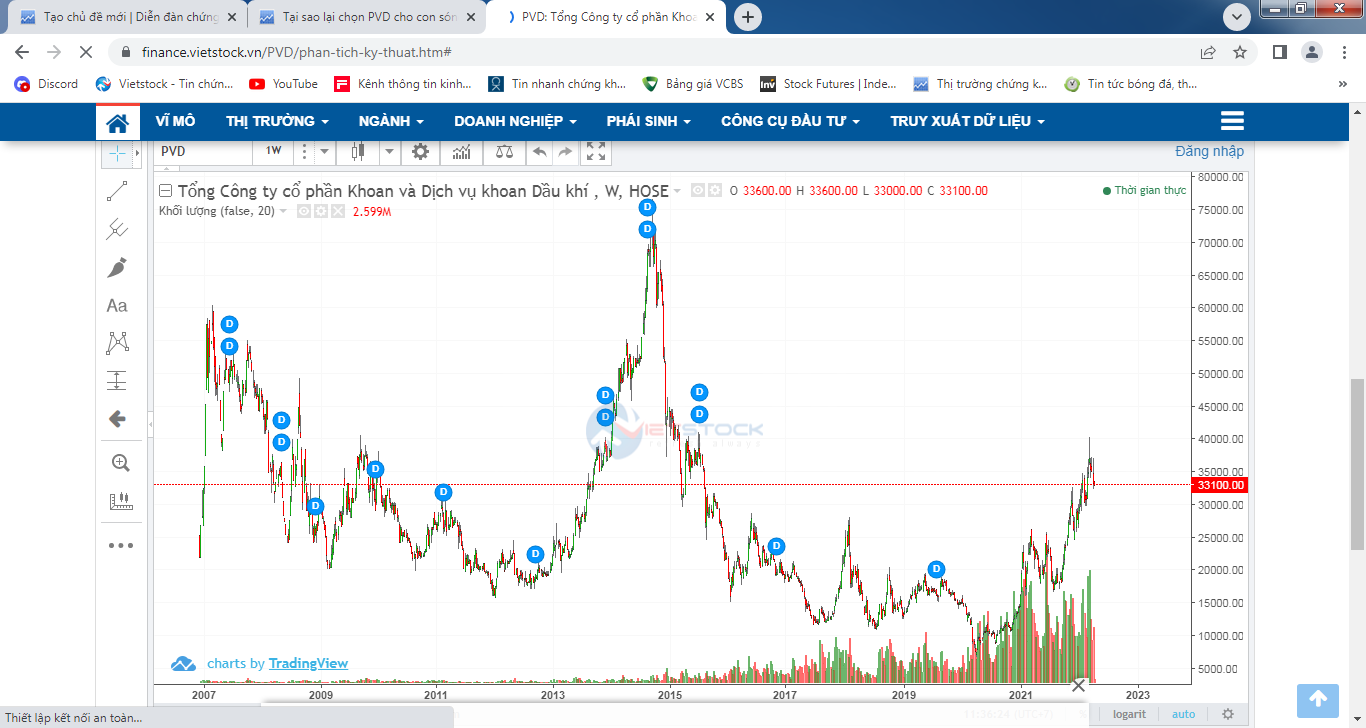1366x728 pixels.
Task: Open candlestick chart style dropdown arrow
Action: (389, 152)
